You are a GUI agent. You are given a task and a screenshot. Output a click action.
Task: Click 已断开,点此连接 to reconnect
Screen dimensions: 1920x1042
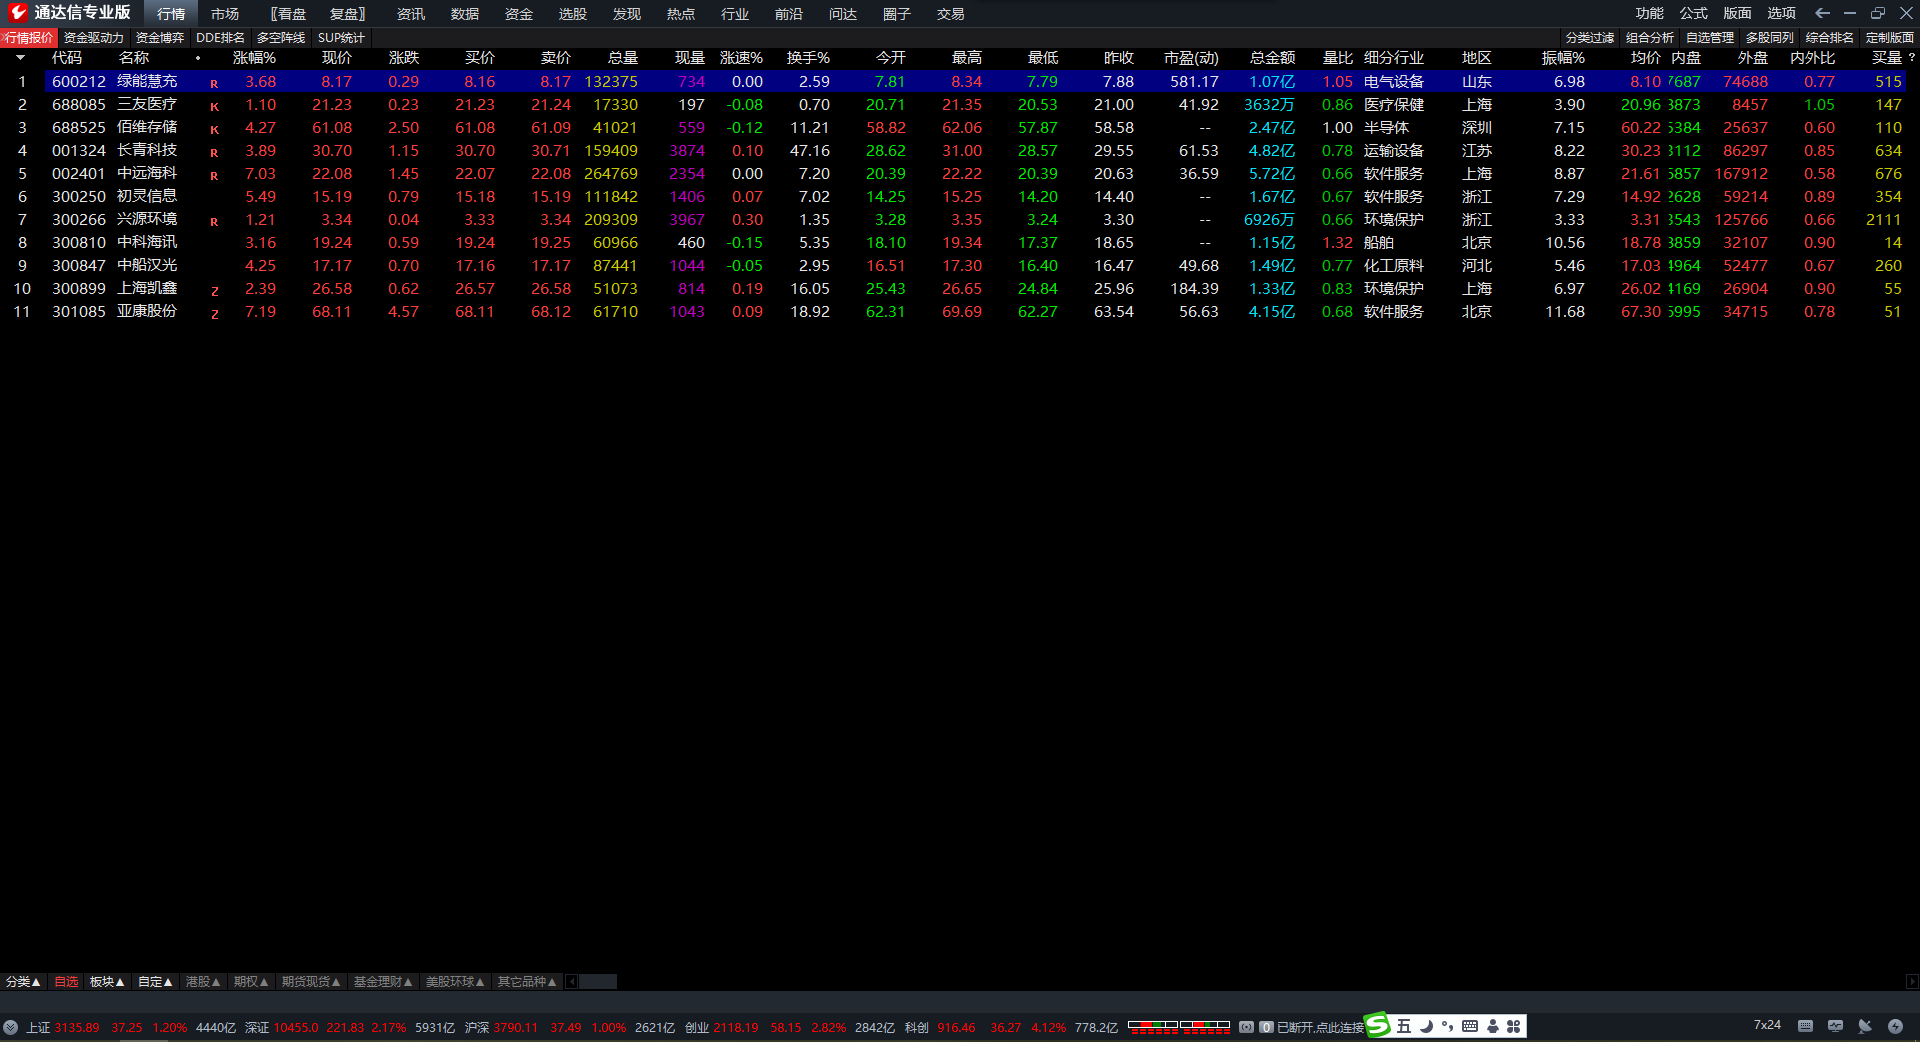pyautogui.click(x=1320, y=1027)
